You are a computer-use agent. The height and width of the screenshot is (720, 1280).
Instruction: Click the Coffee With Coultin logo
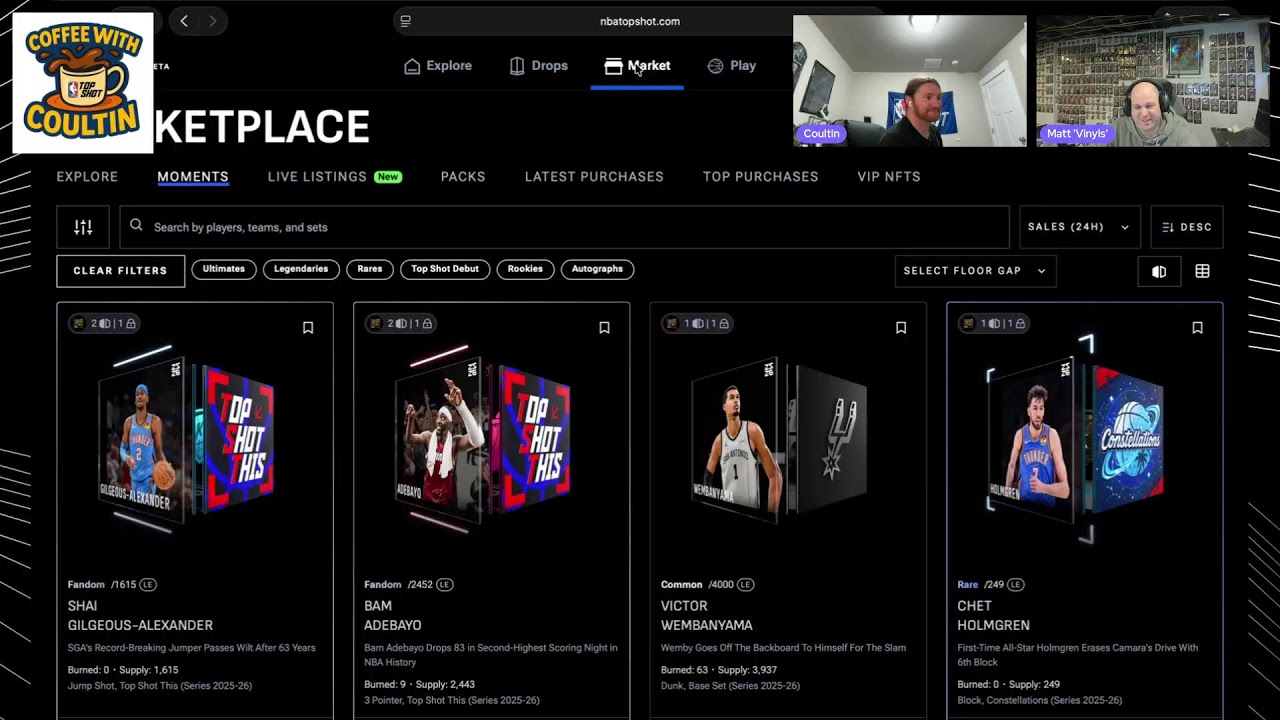(x=83, y=83)
